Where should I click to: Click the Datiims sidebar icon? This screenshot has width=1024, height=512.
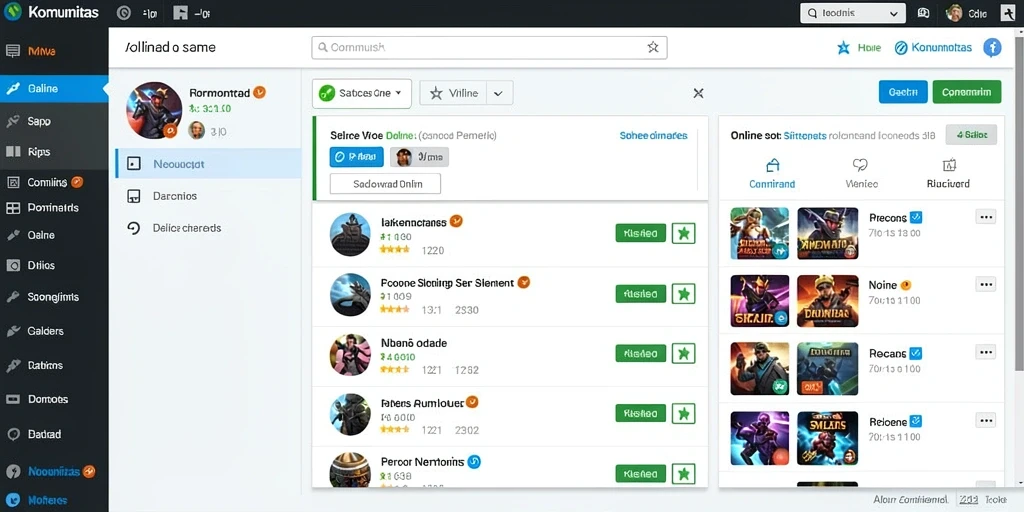click(13, 365)
